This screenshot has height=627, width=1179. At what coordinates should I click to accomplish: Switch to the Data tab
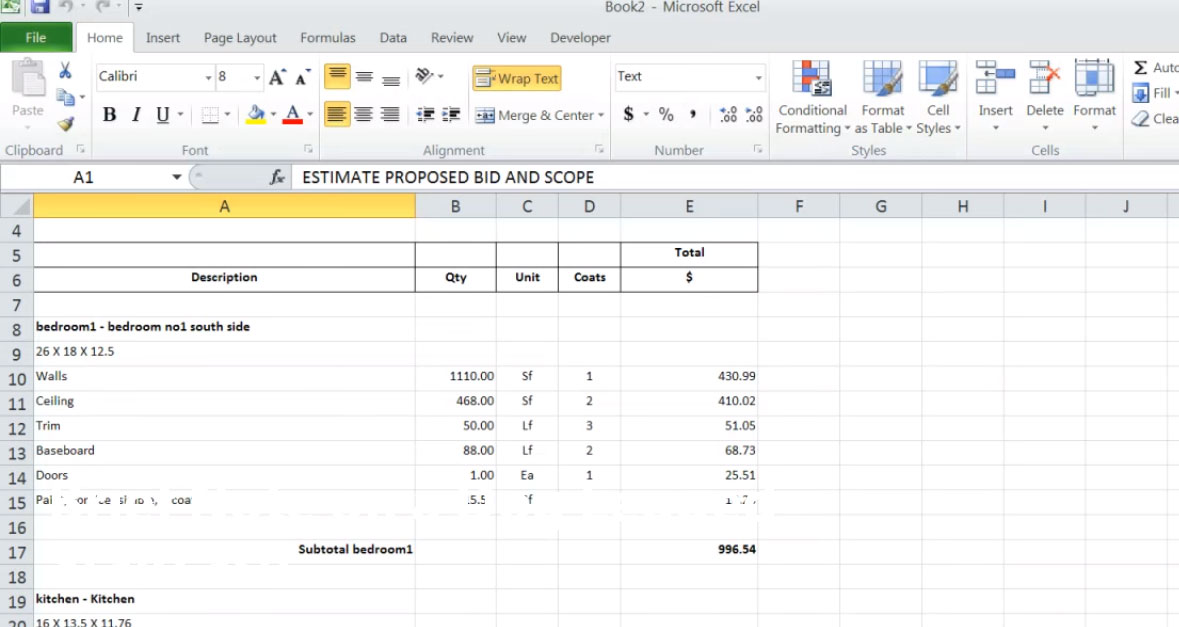coord(392,38)
